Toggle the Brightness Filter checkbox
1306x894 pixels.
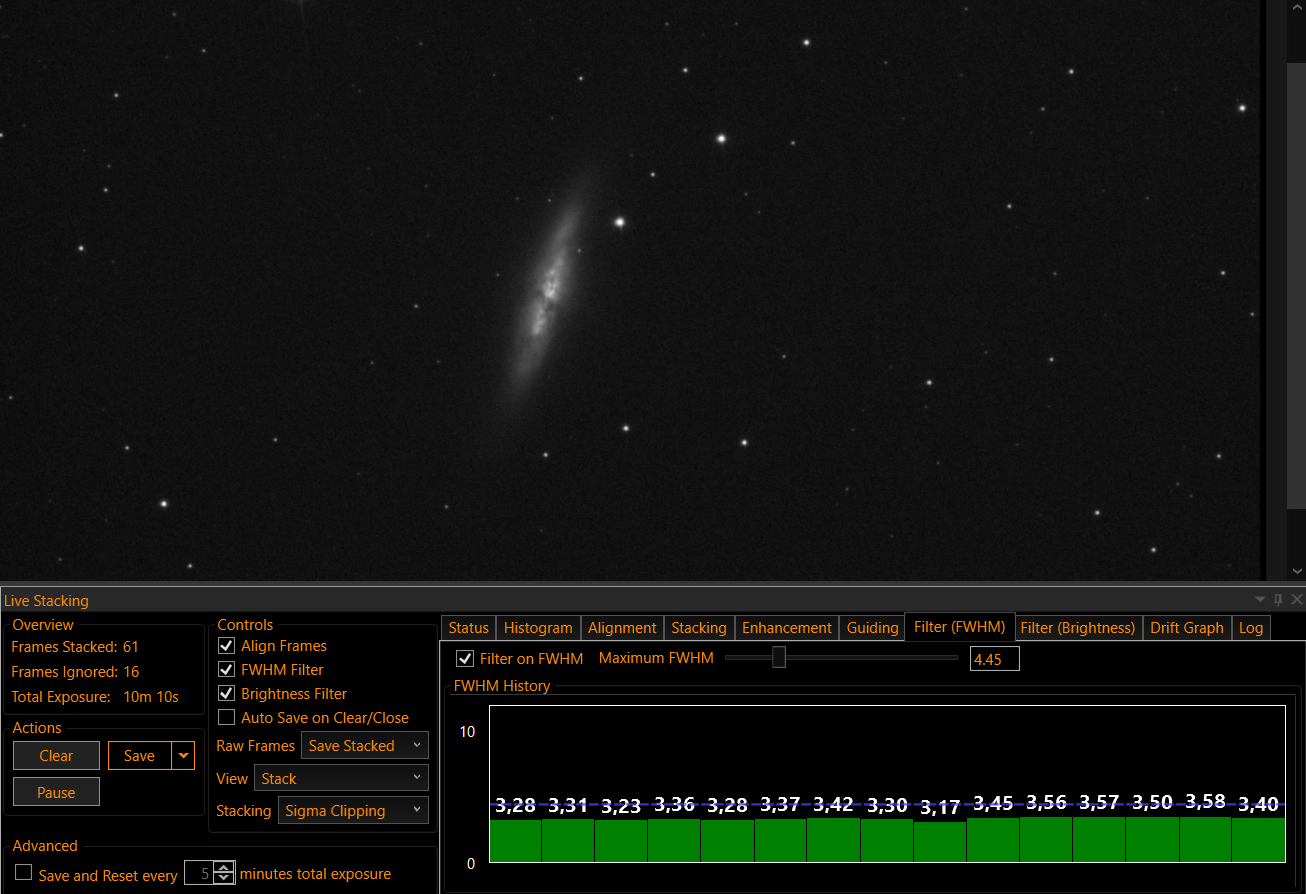pos(226,694)
